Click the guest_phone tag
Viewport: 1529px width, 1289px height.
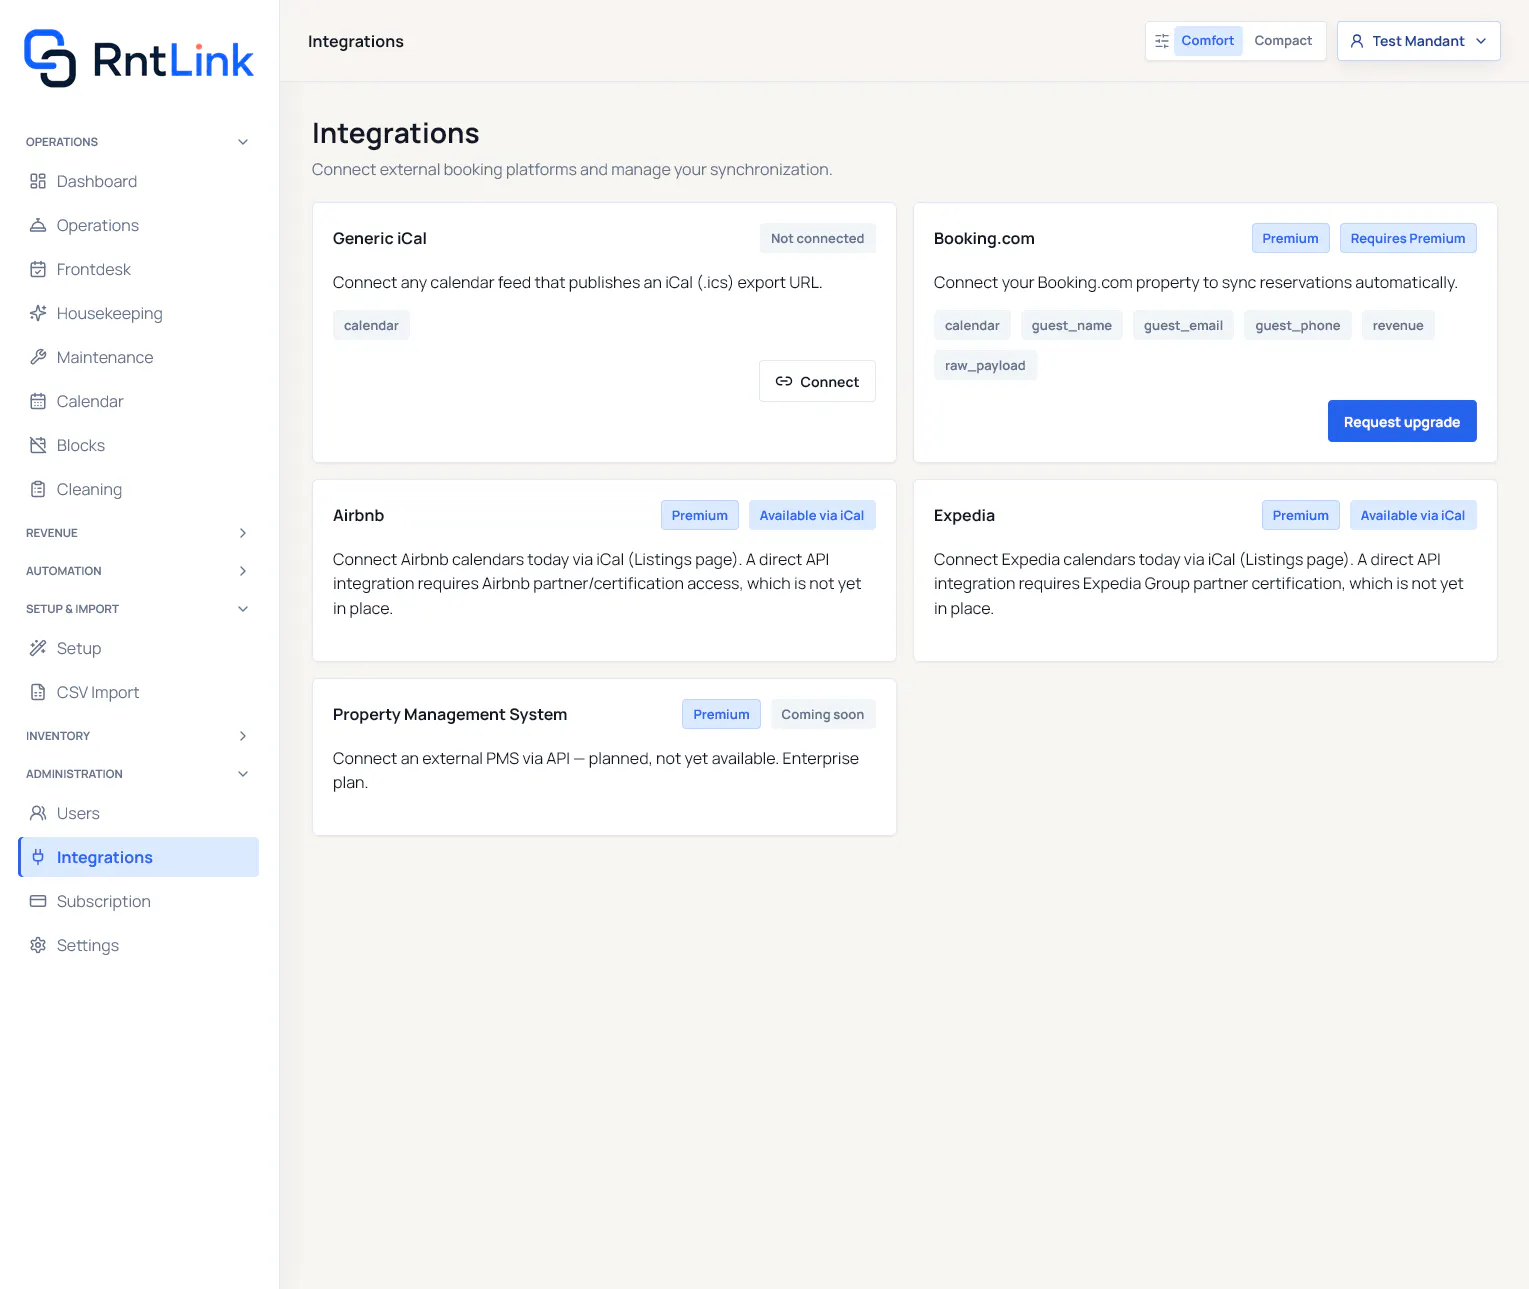click(1298, 325)
